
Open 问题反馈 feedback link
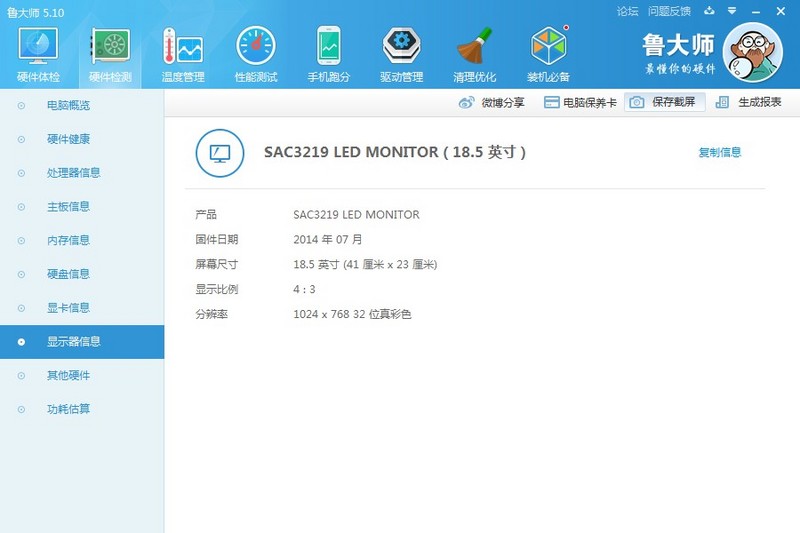669,11
